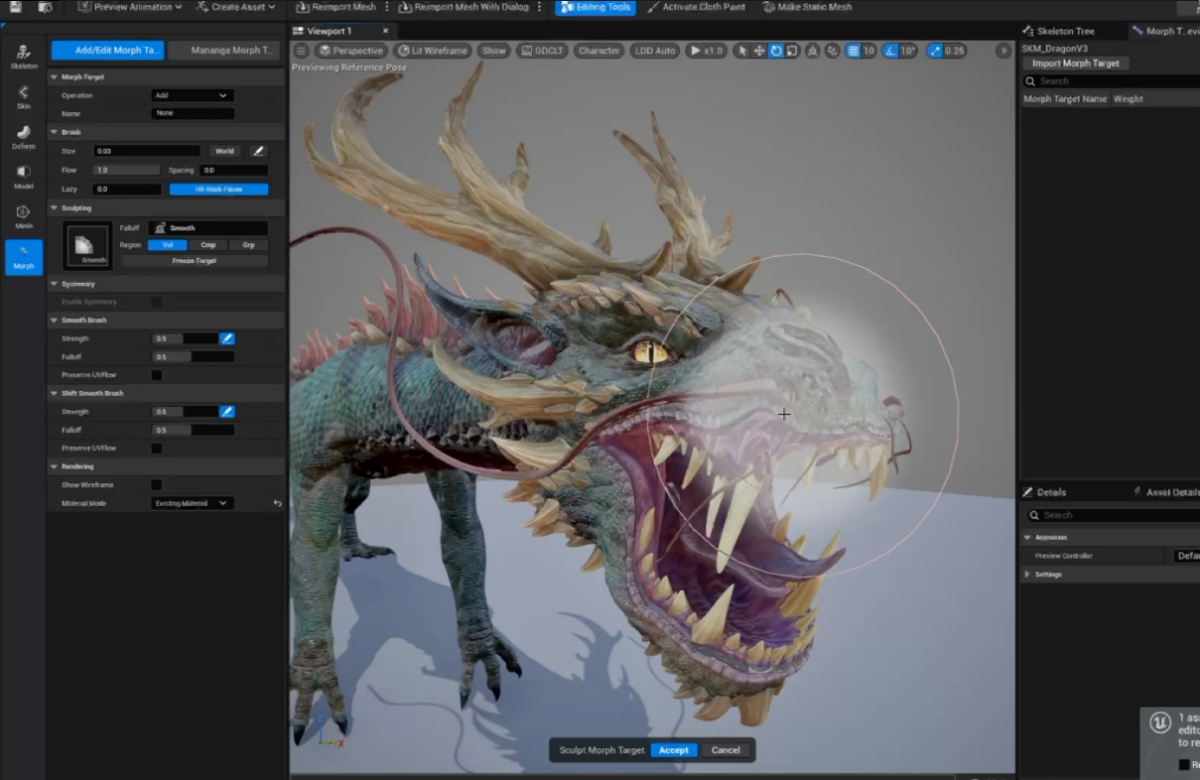The image size is (1200, 780).
Task: Open the Lit Wireframe view mode menu
Action: click(432, 51)
